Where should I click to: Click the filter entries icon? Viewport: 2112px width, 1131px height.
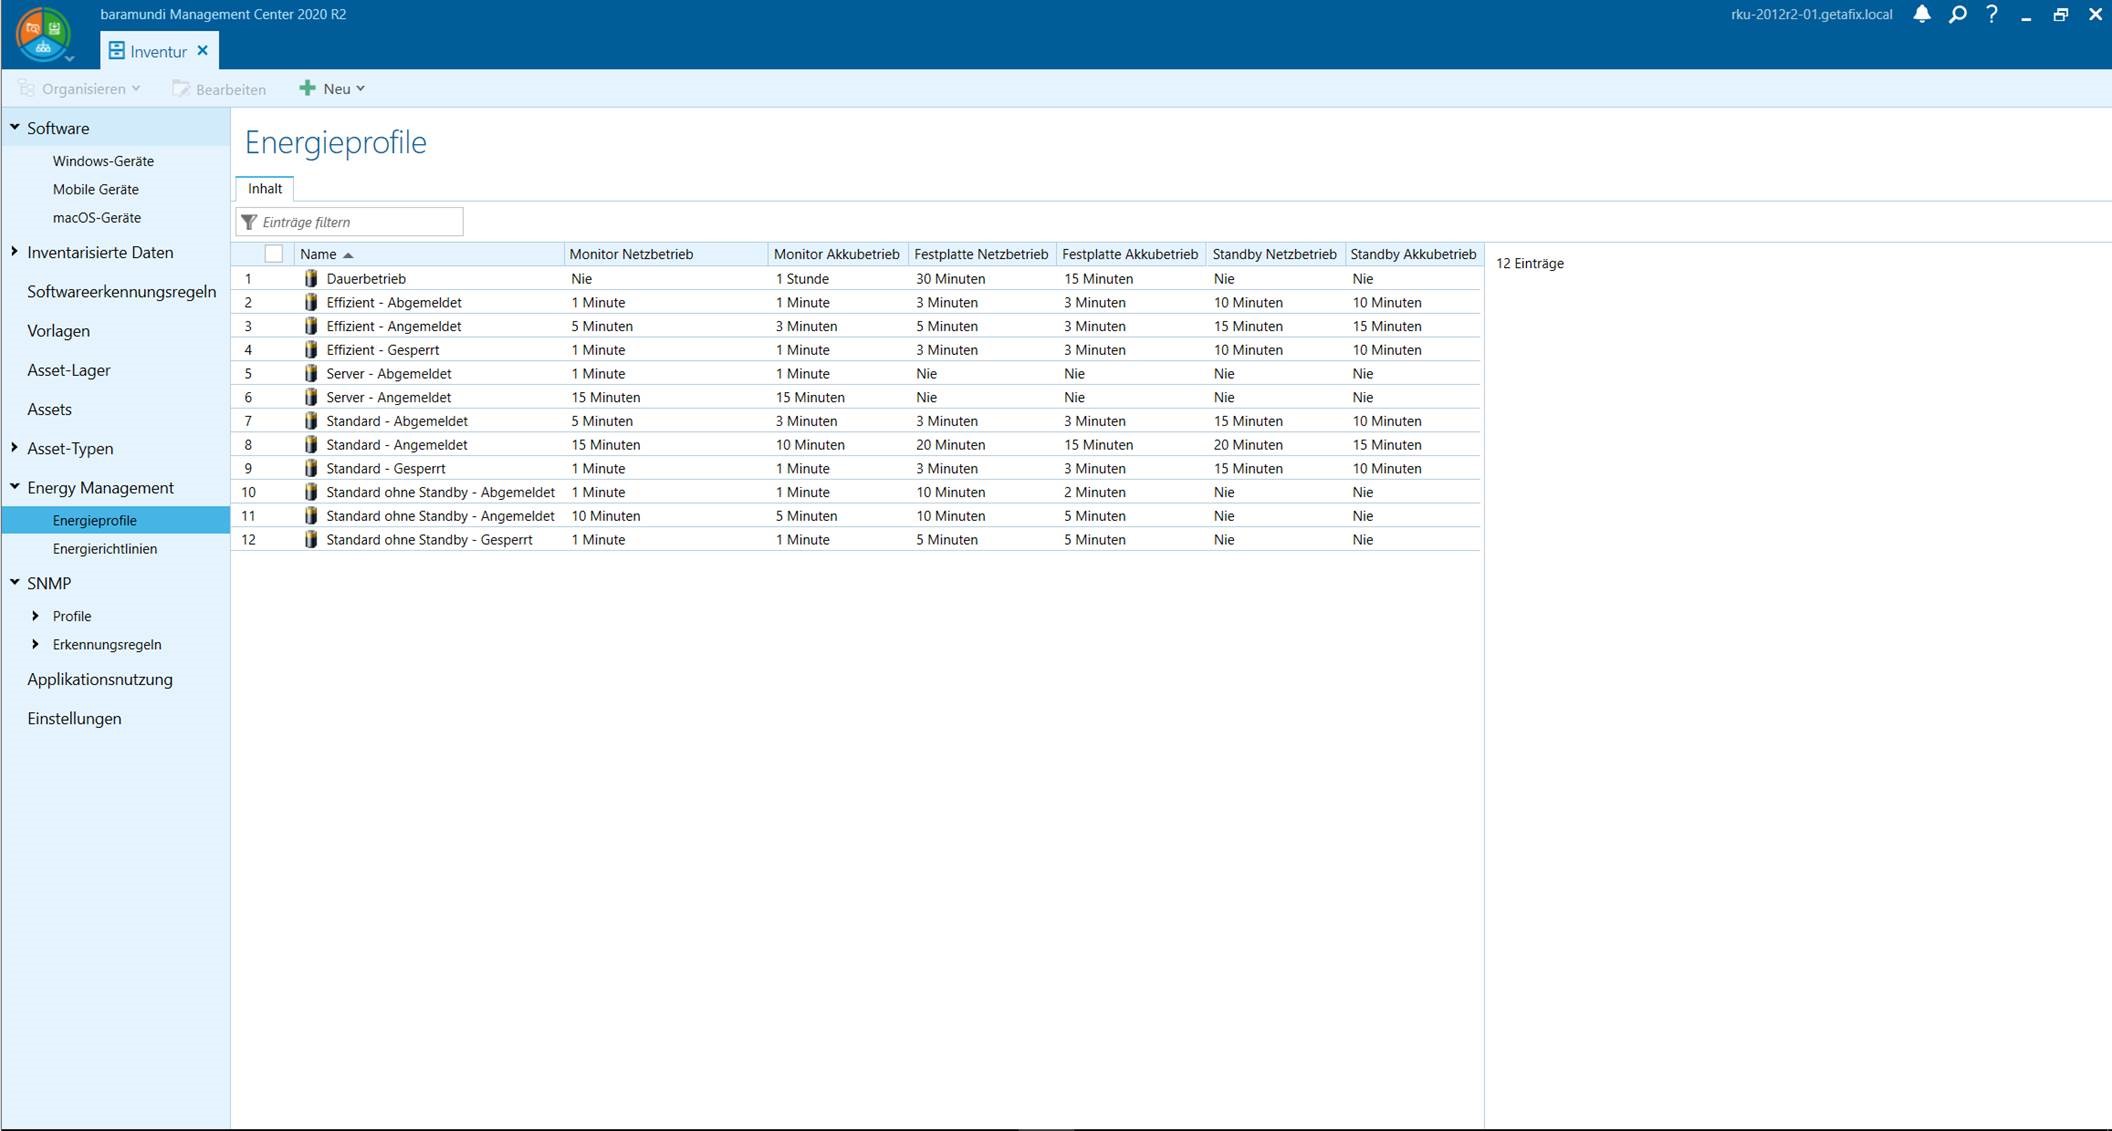point(251,221)
